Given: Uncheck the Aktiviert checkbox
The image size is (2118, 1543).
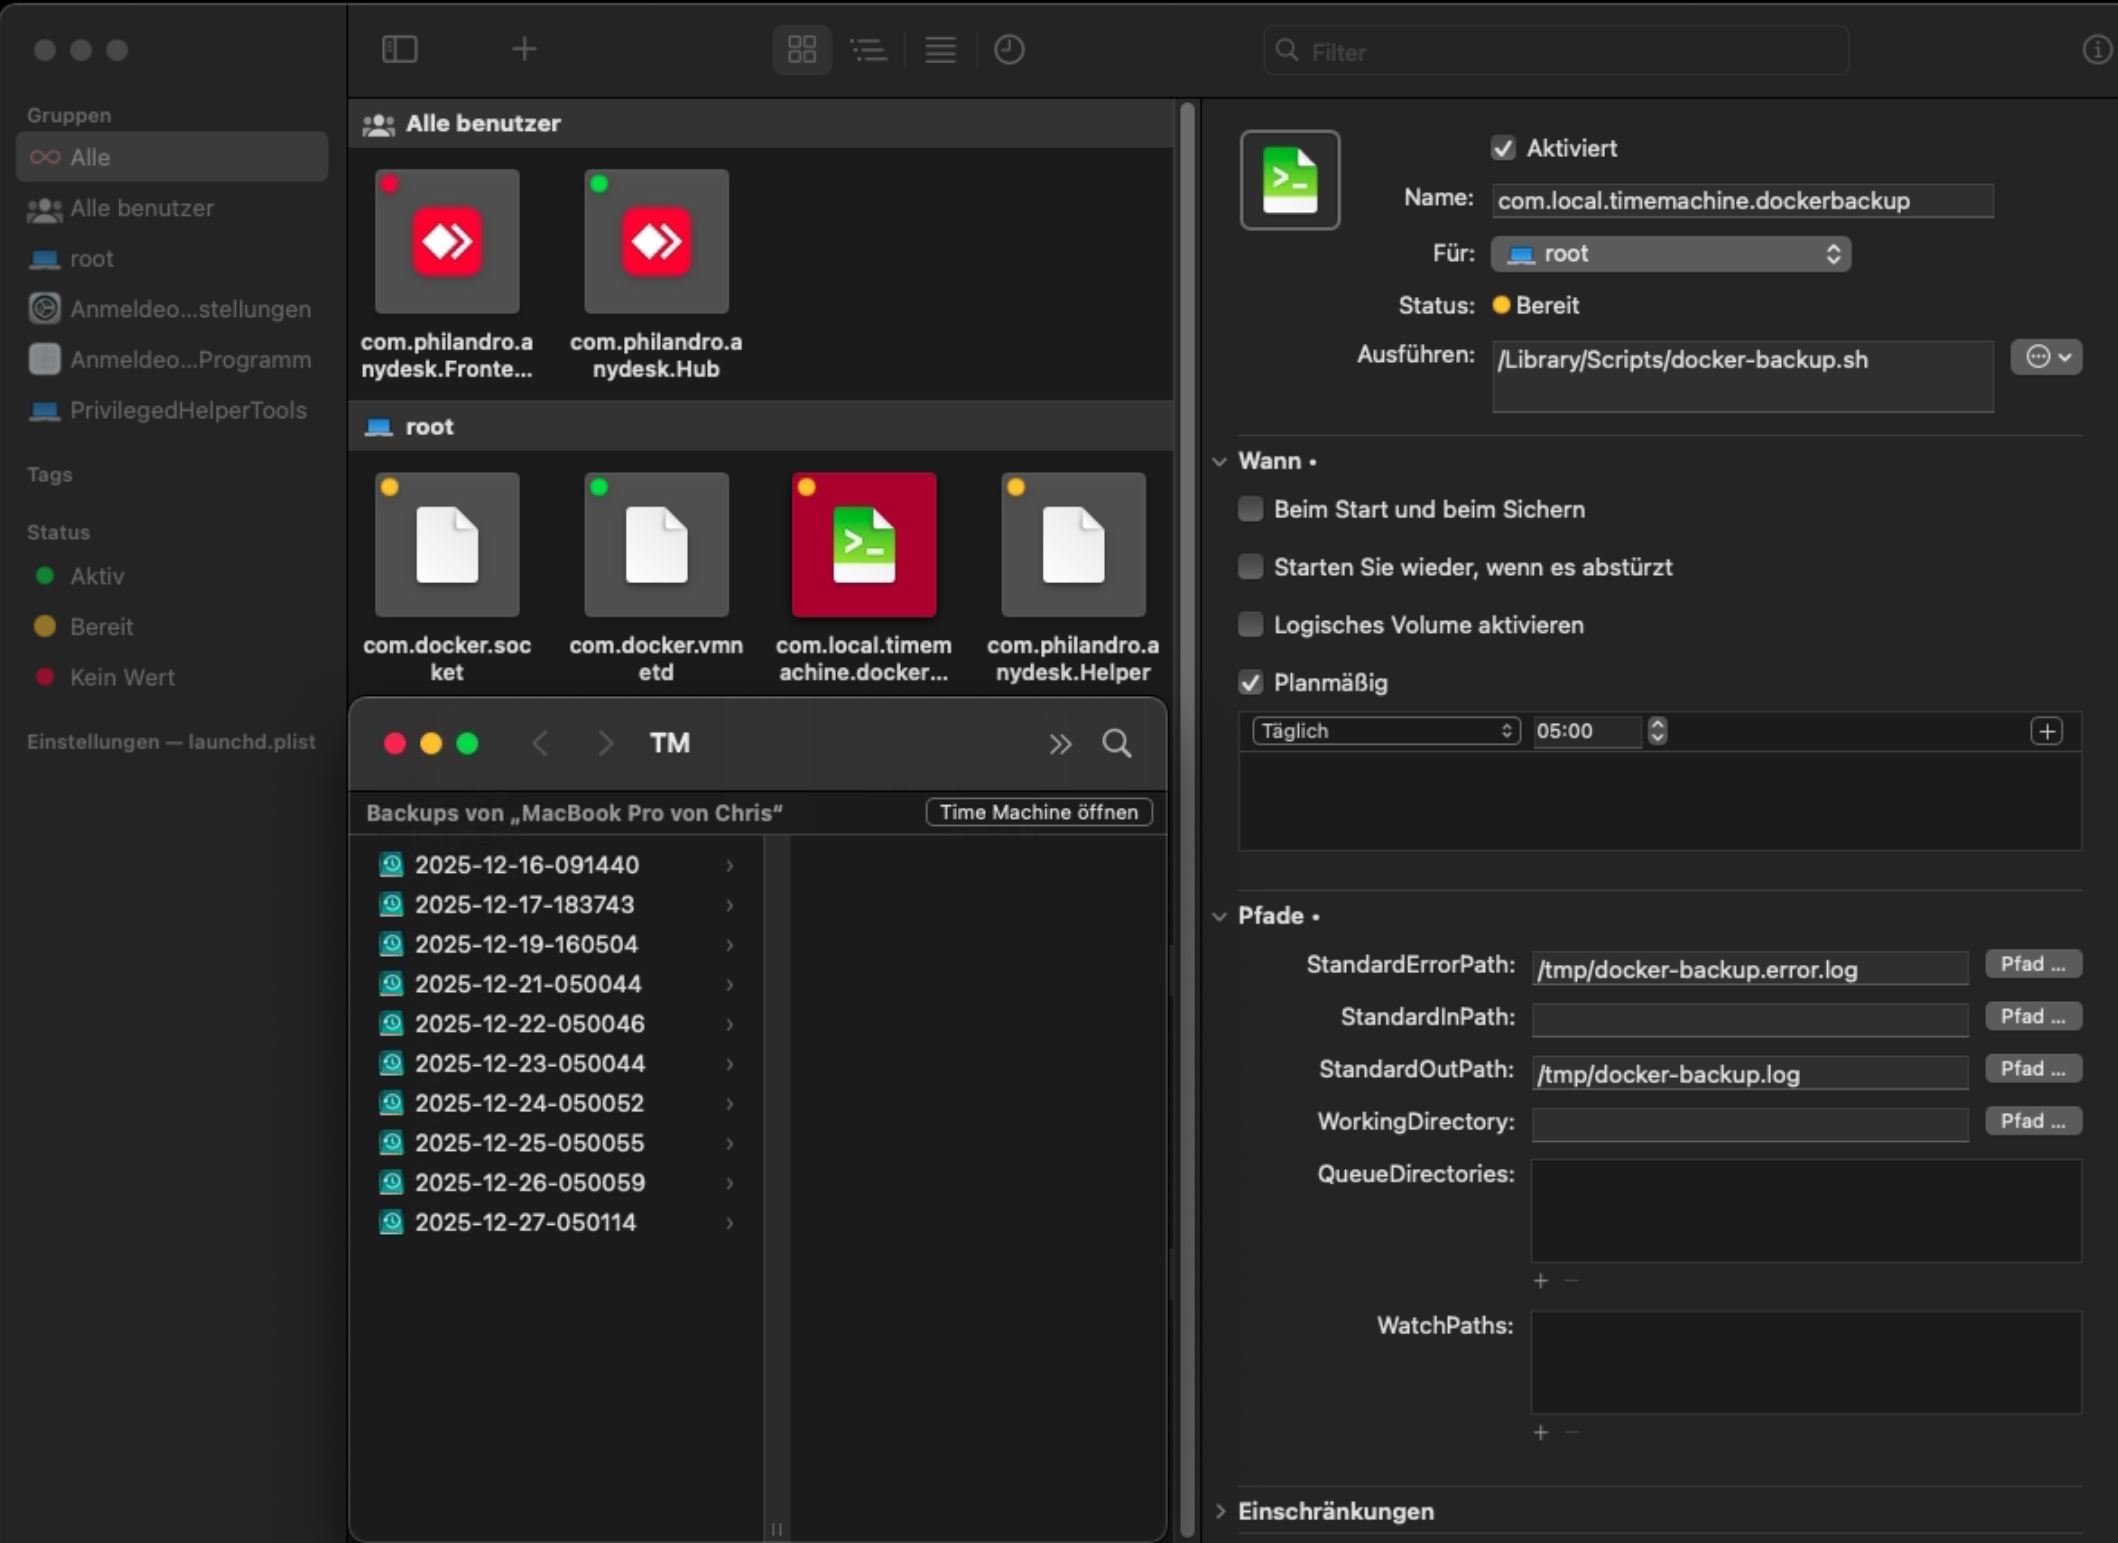Looking at the screenshot, I should [1503, 148].
